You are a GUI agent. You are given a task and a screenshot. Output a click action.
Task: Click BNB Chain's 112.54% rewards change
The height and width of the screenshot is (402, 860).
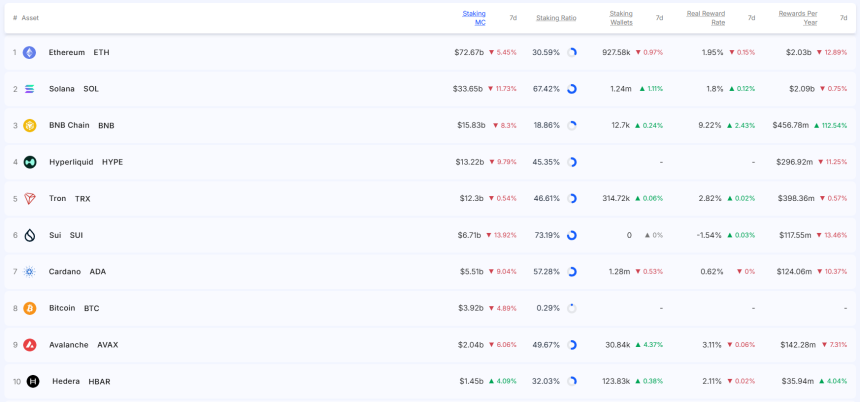tap(831, 126)
